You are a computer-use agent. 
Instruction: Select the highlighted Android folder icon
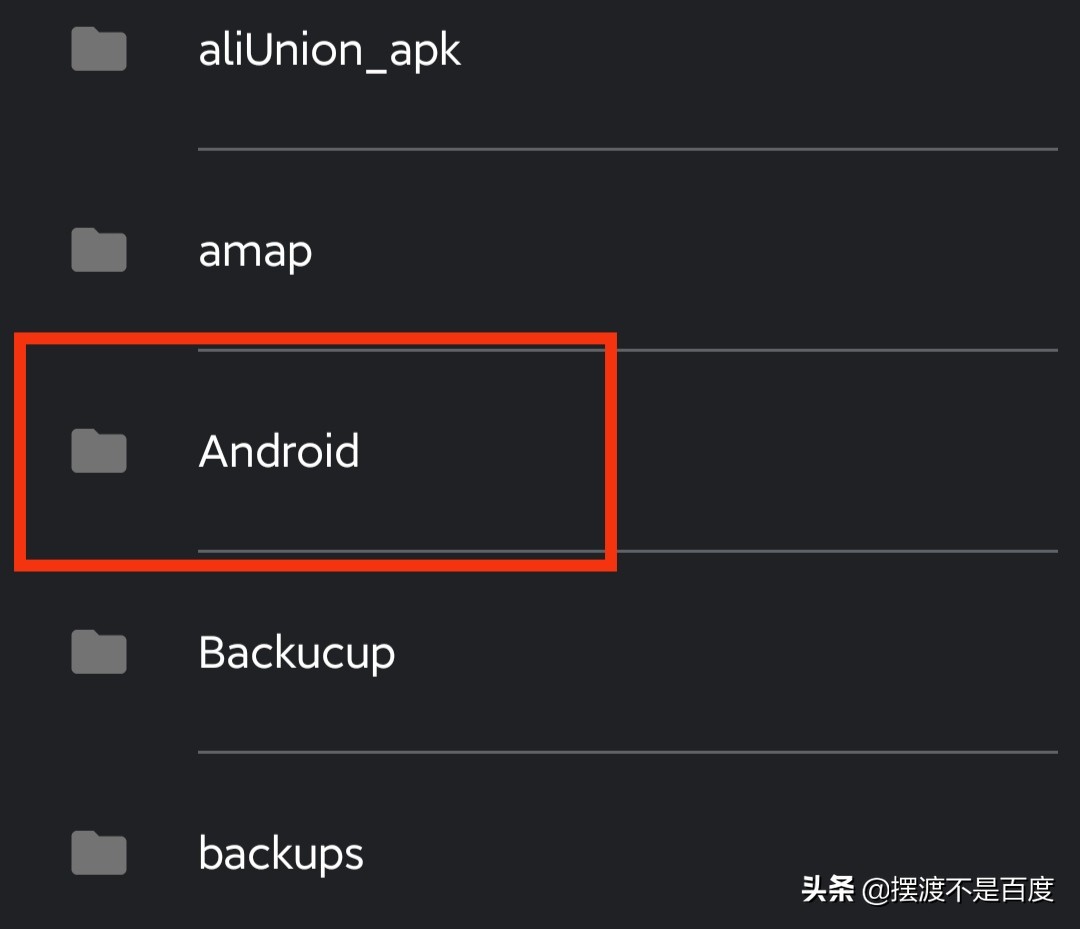tap(97, 450)
